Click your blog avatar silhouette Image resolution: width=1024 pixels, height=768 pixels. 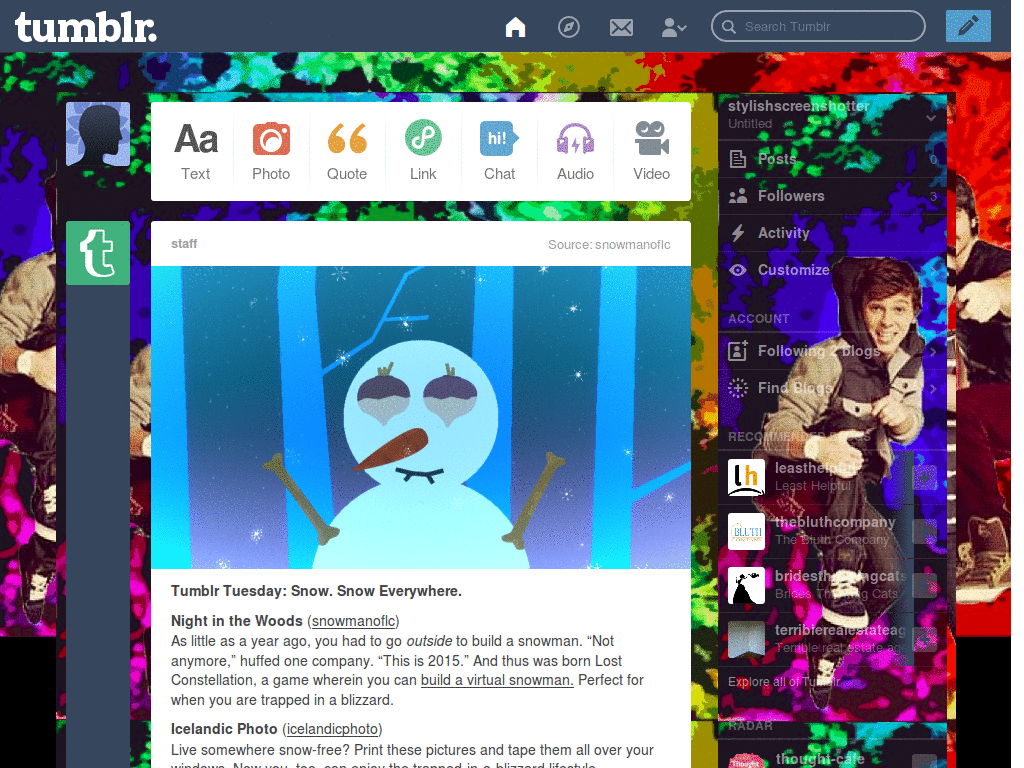tap(98, 134)
